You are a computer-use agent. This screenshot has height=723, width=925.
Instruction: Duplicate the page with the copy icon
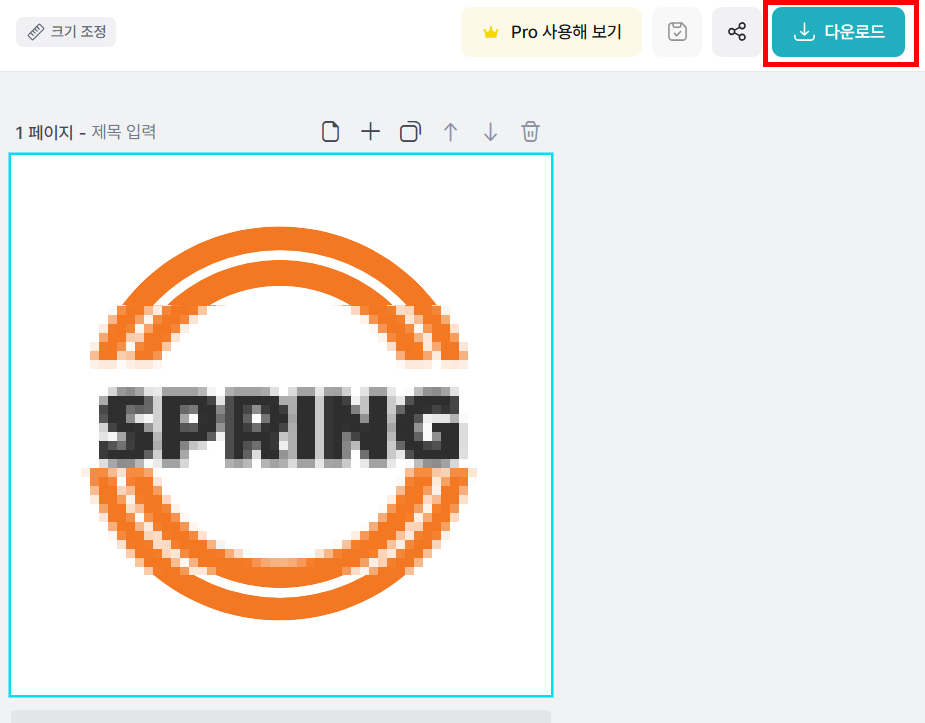[x=410, y=131]
